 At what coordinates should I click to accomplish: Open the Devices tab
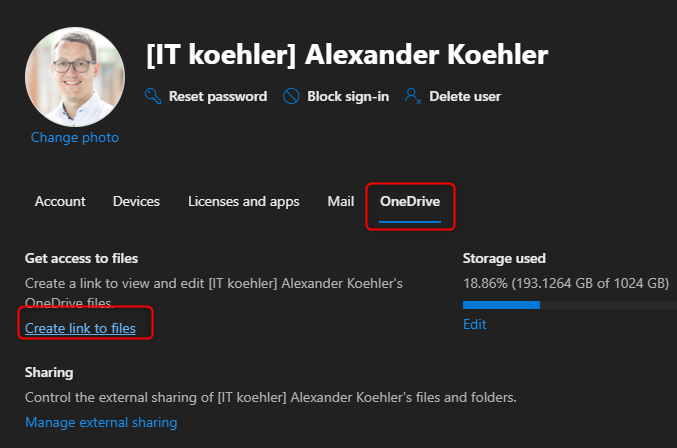(x=136, y=202)
